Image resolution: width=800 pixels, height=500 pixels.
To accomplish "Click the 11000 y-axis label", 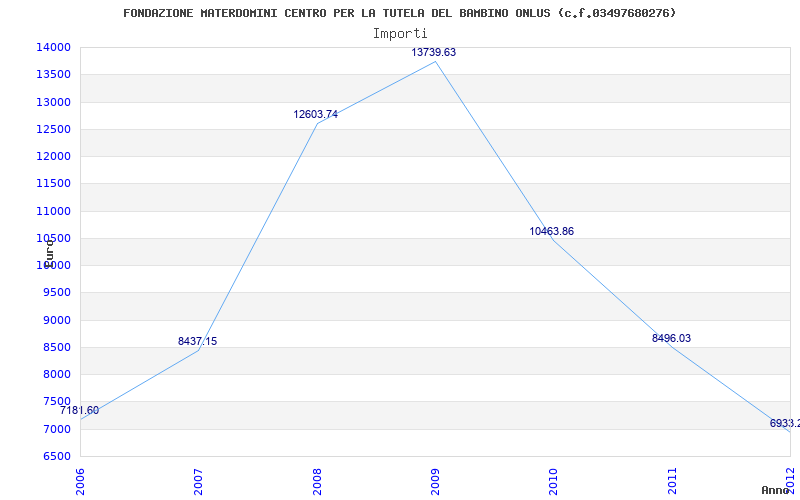I will point(53,211).
